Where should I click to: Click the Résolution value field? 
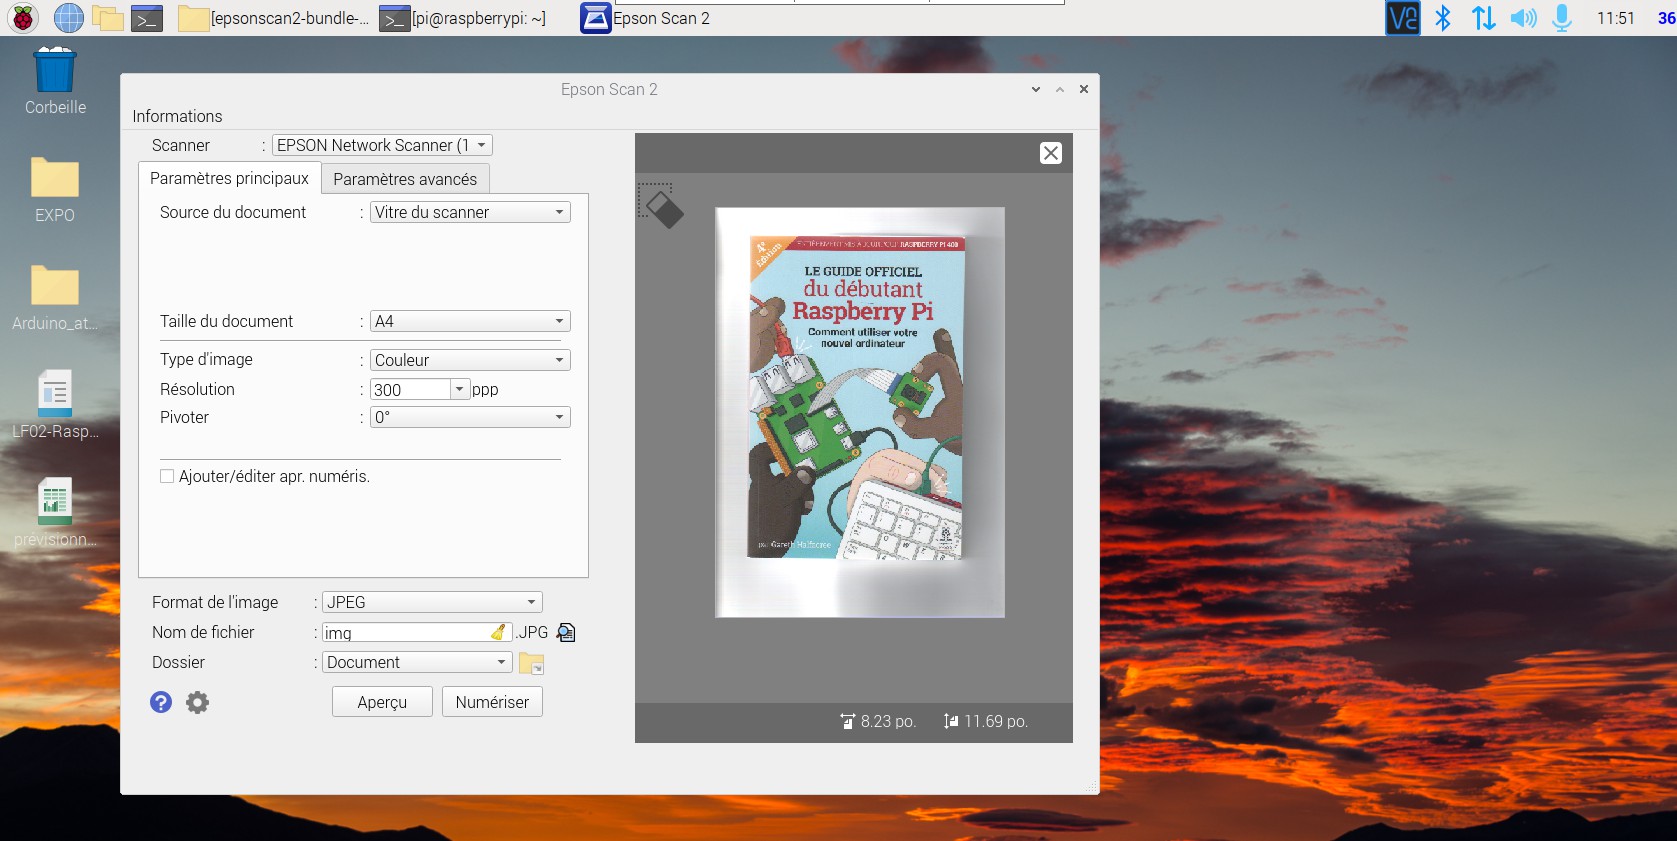point(410,389)
